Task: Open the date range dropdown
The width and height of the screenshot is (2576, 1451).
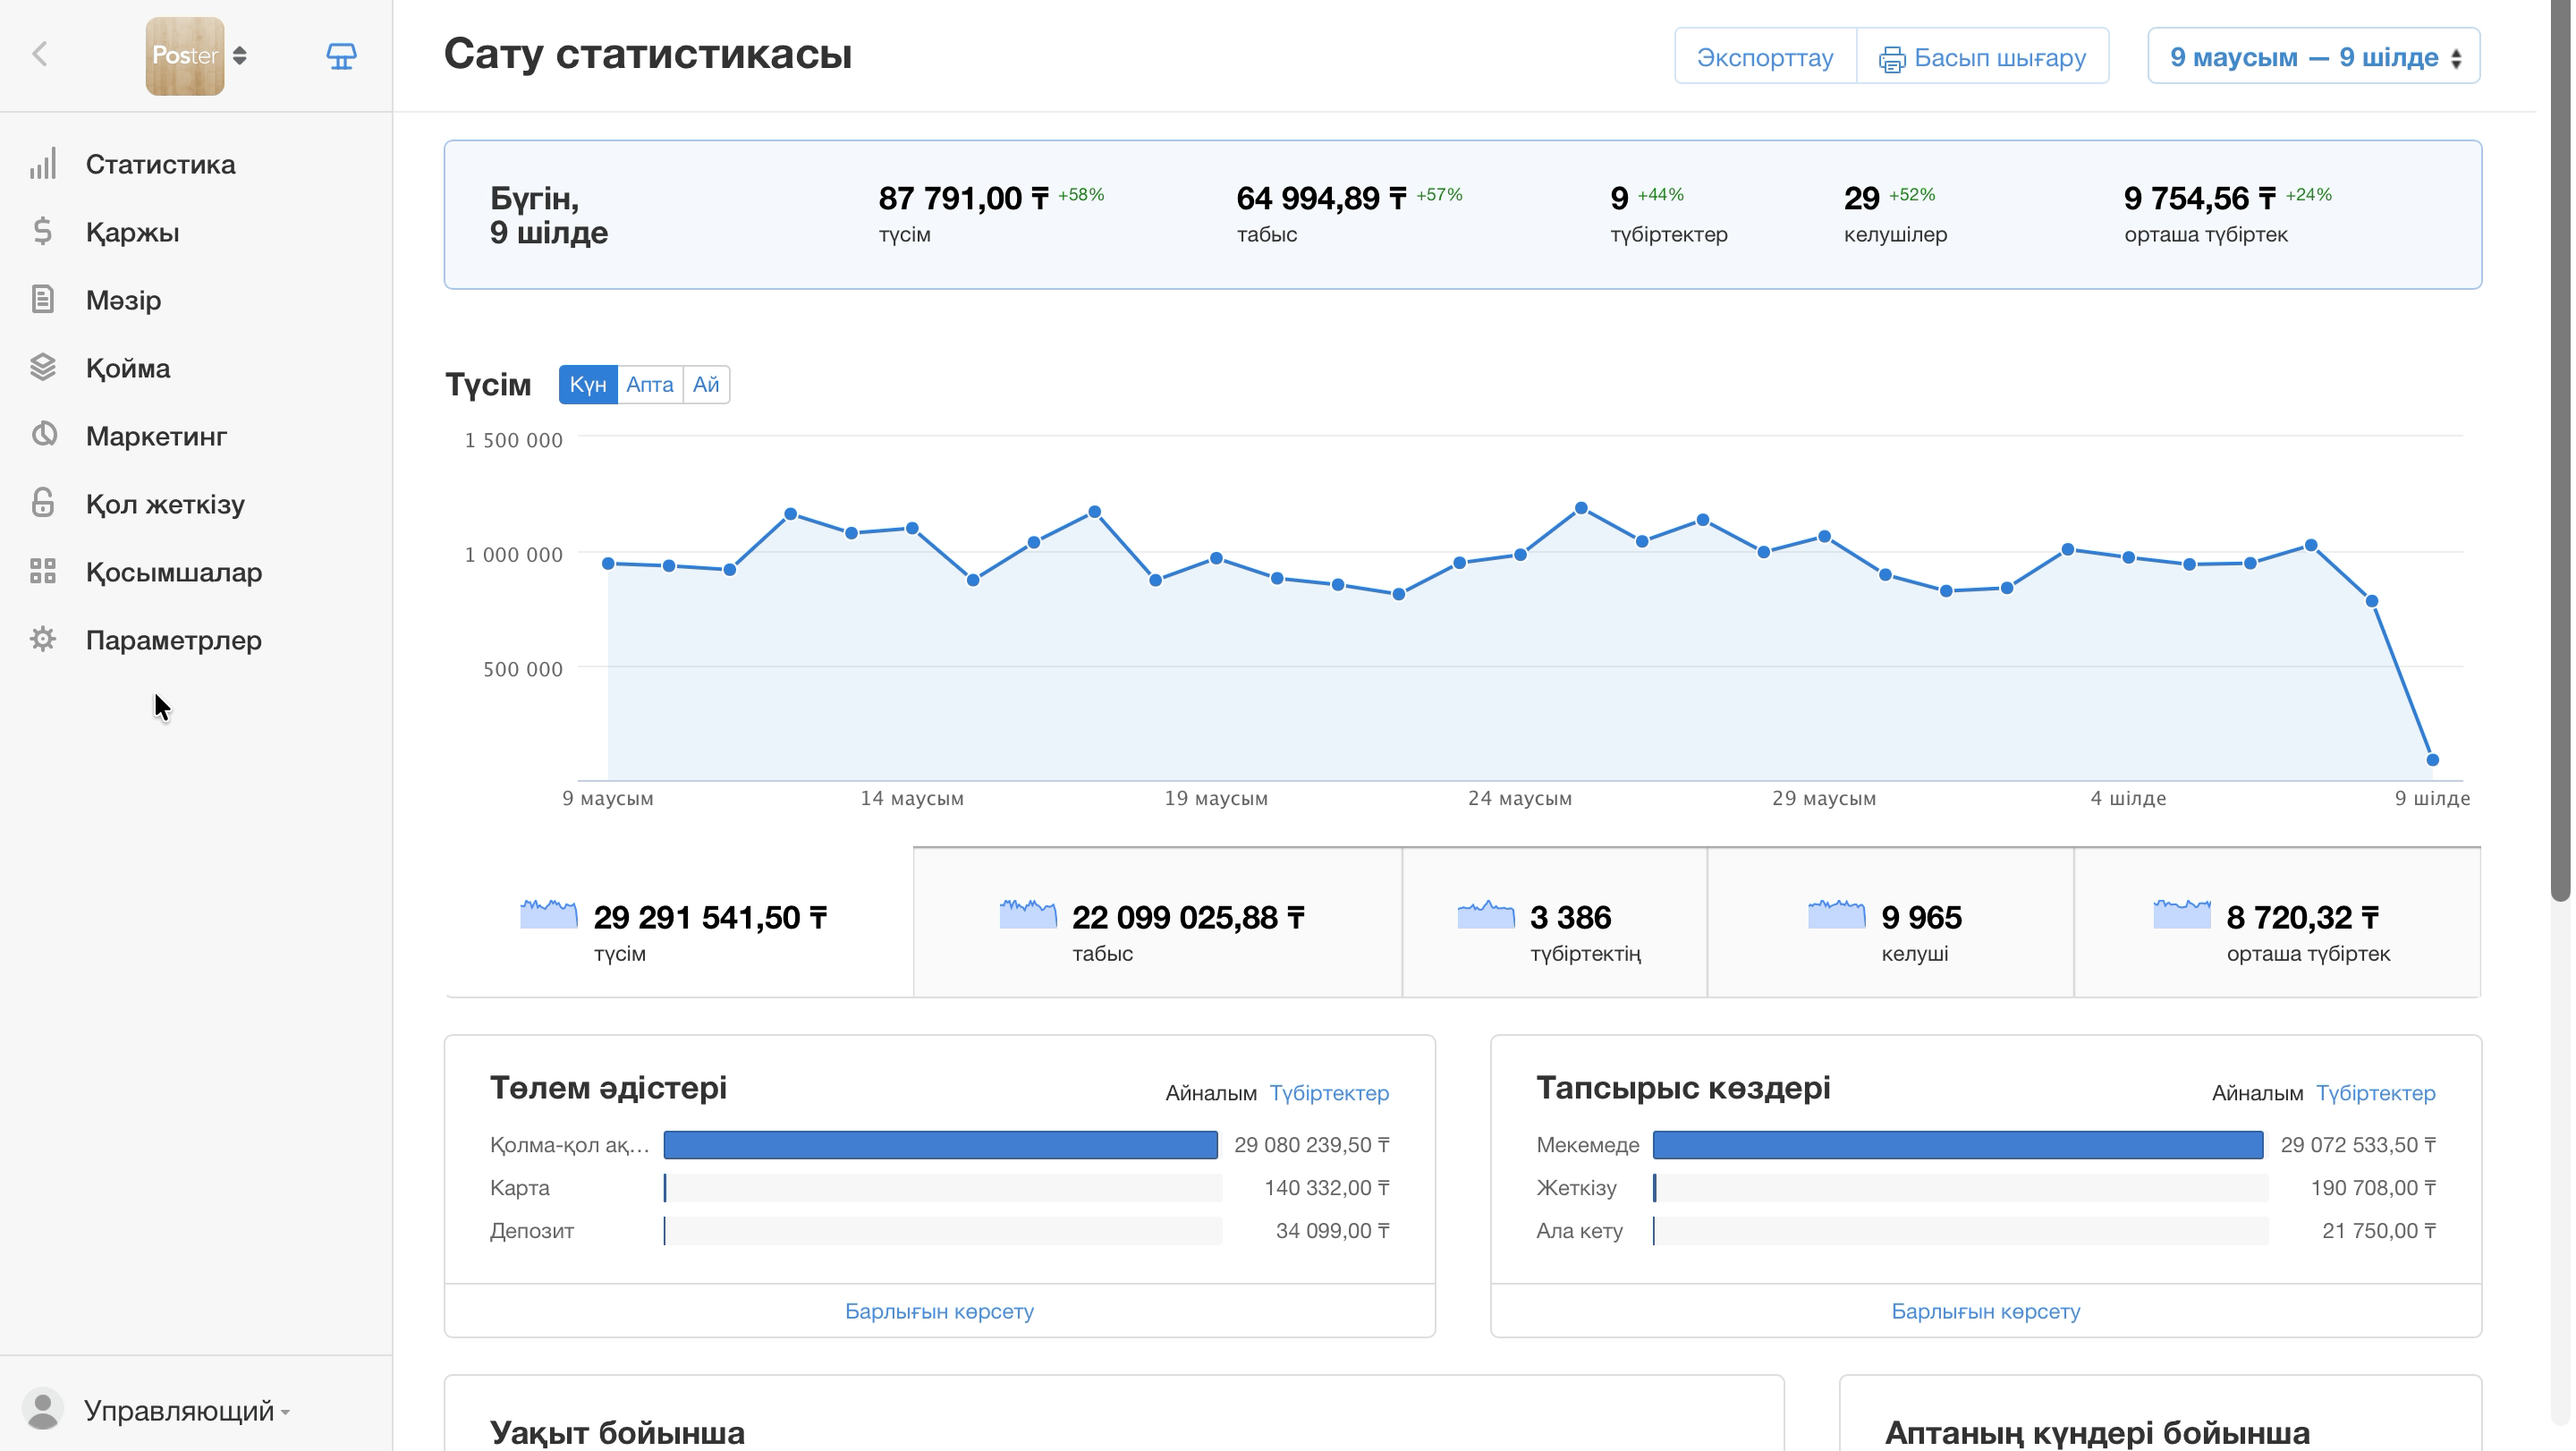Action: pyautogui.click(x=2313, y=57)
